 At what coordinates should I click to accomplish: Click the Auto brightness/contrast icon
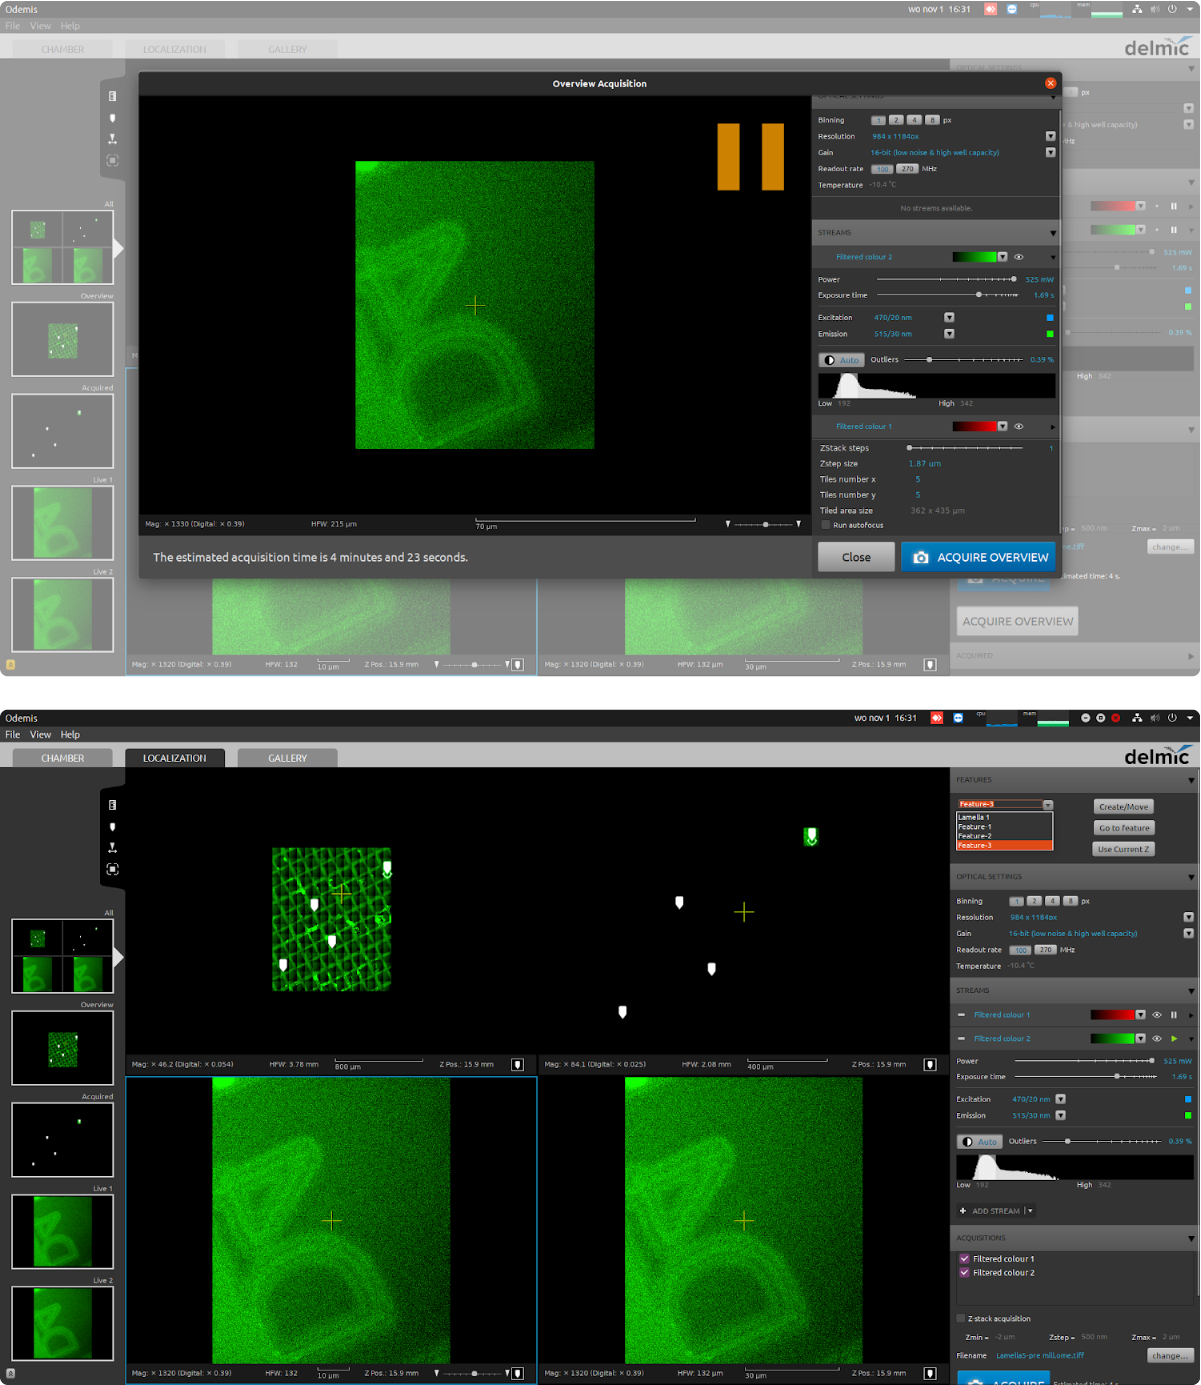click(x=979, y=1141)
